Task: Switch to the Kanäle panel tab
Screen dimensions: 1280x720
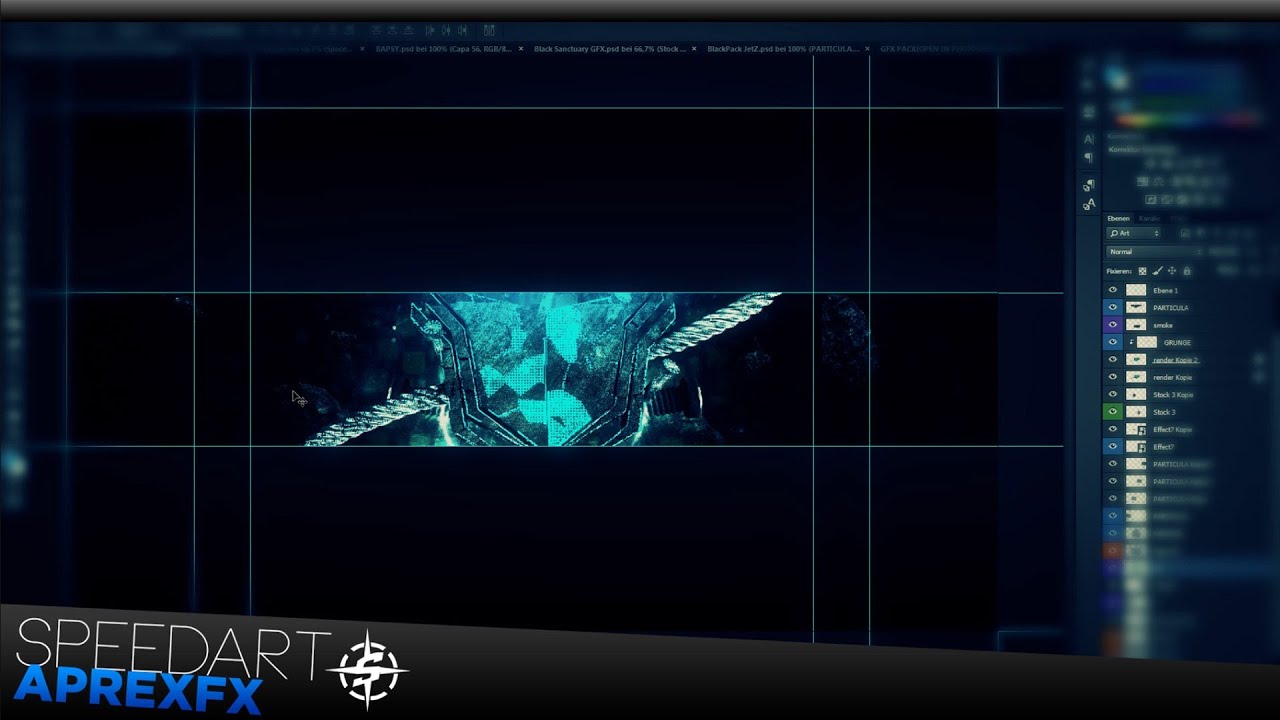Action: 1149,218
